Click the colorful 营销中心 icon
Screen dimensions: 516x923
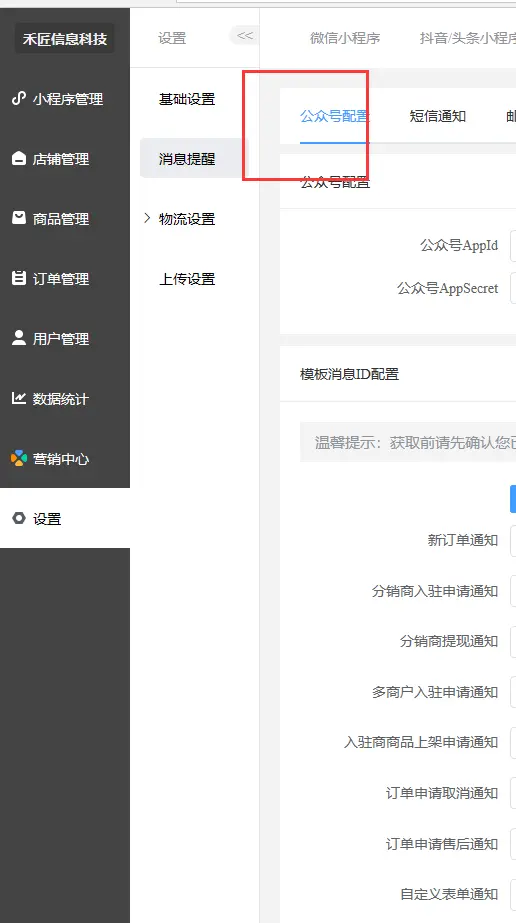(19, 458)
